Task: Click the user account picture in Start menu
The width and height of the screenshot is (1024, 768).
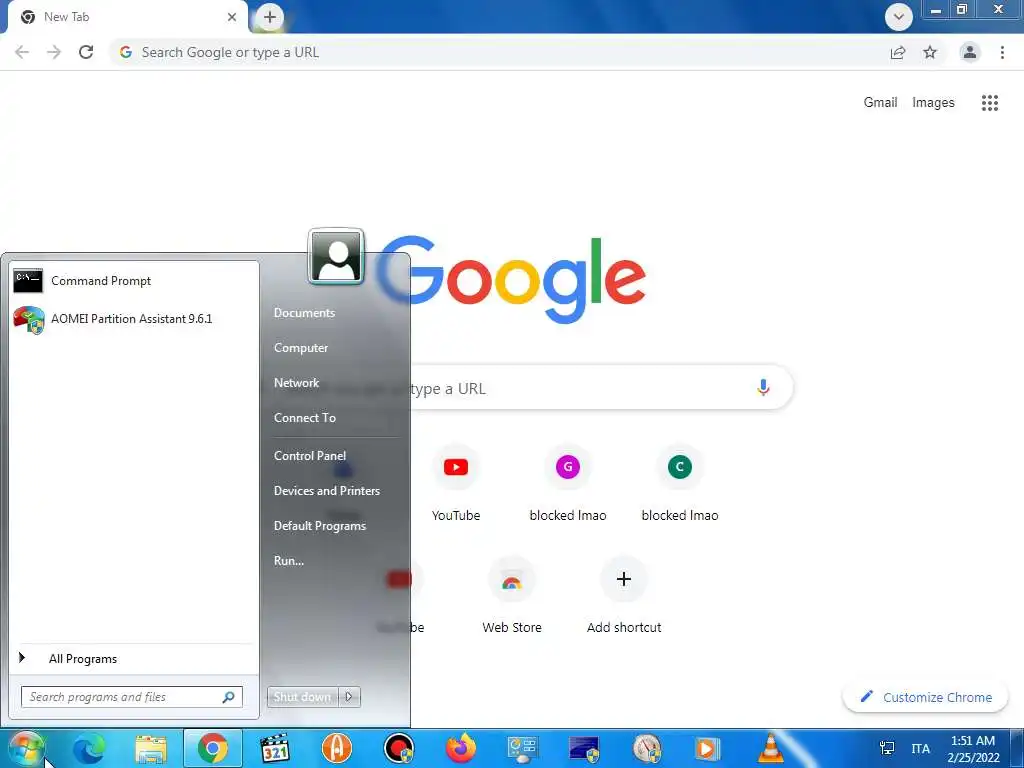Action: 336,257
